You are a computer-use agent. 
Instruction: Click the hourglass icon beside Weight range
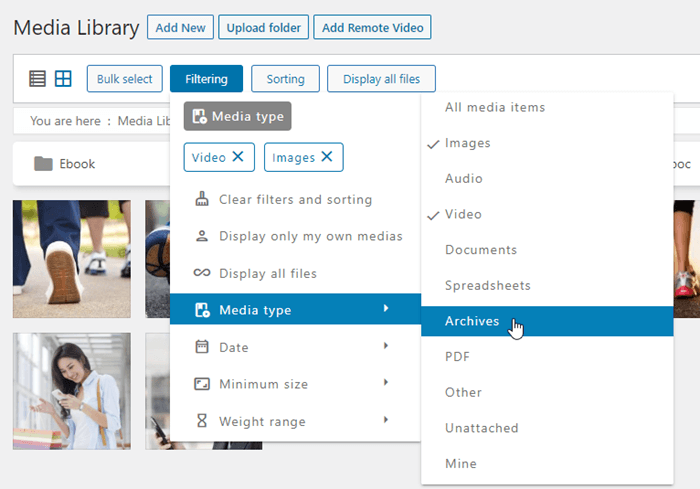click(201, 421)
